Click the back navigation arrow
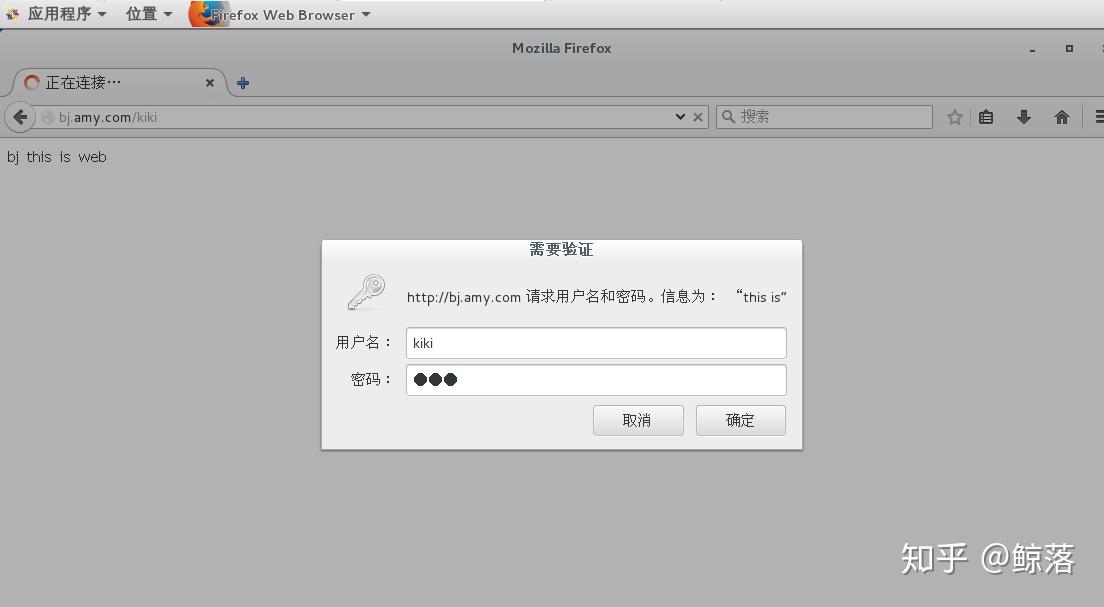The width and height of the screenshot is (1104, 607). coord(20,116)
